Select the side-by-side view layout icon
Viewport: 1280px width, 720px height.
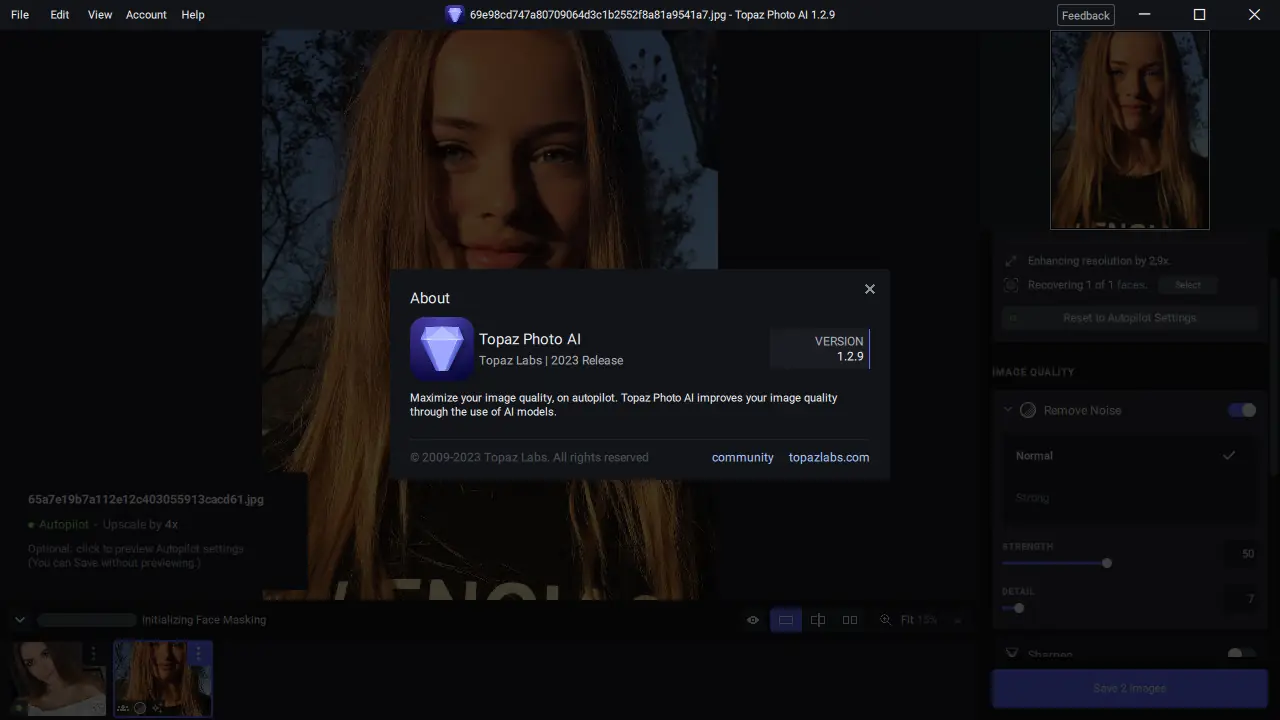click(x=850, y=620)
